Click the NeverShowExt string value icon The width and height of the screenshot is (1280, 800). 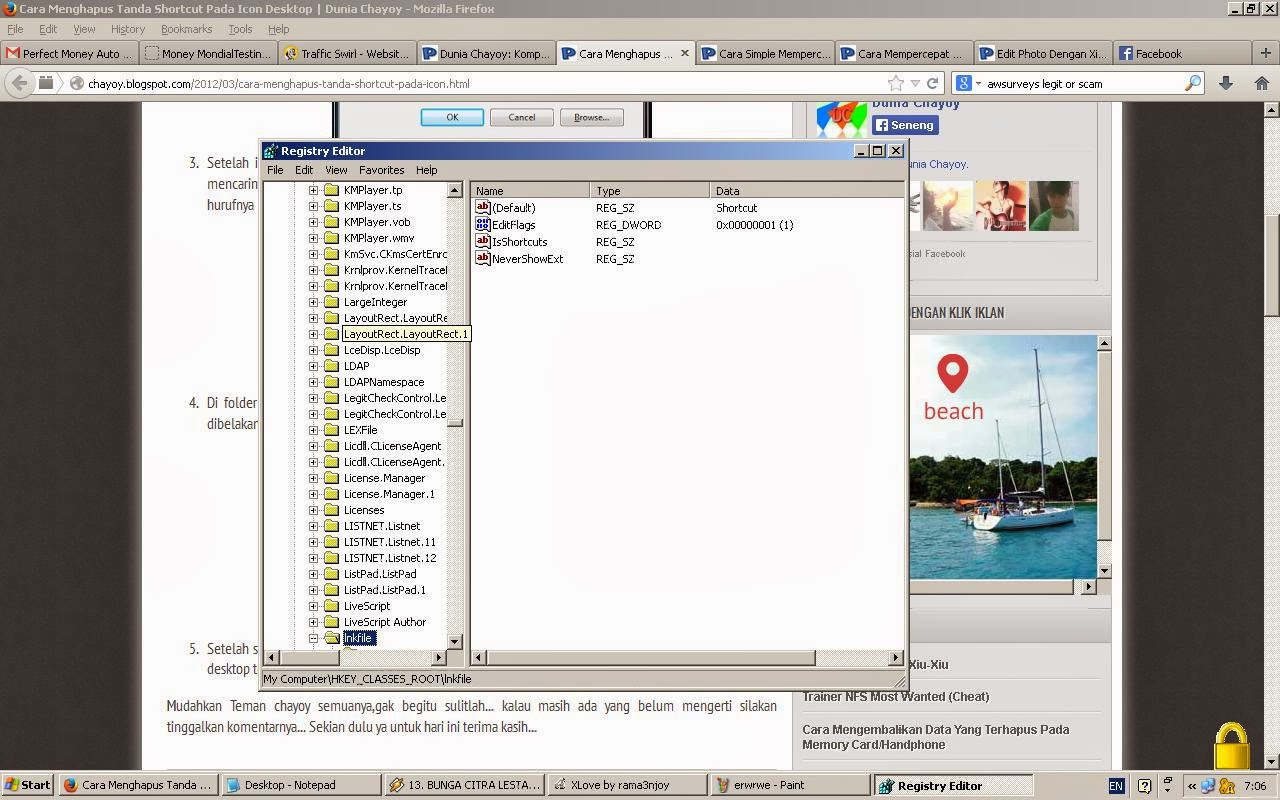pos(483,258)
